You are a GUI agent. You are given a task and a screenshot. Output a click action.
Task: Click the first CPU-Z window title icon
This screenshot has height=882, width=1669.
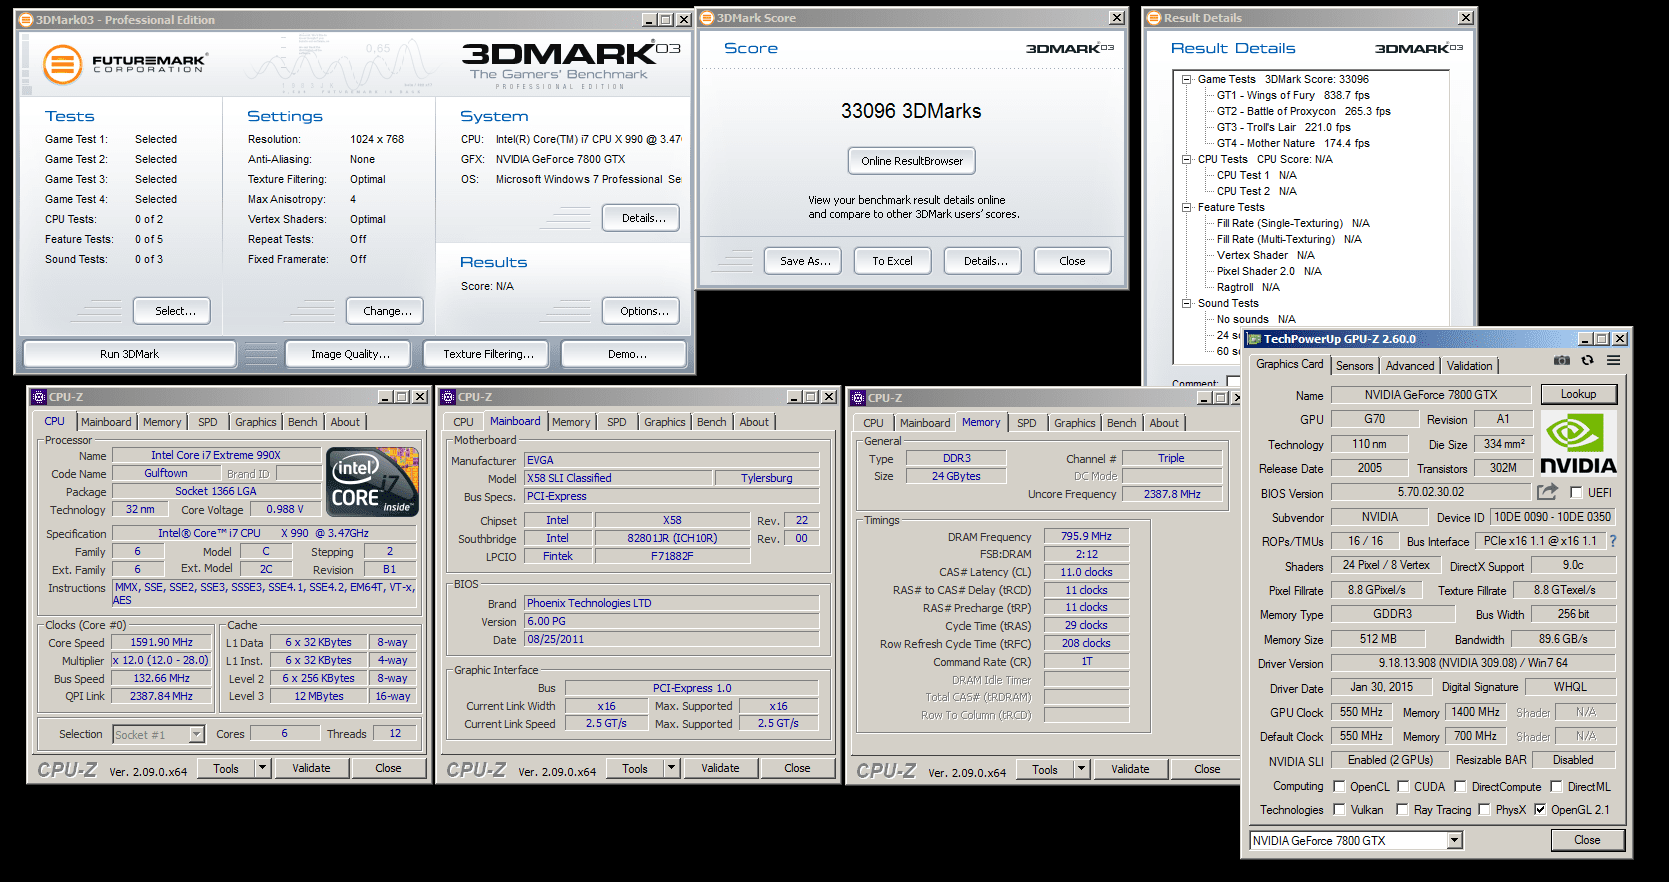pos(39,397)
